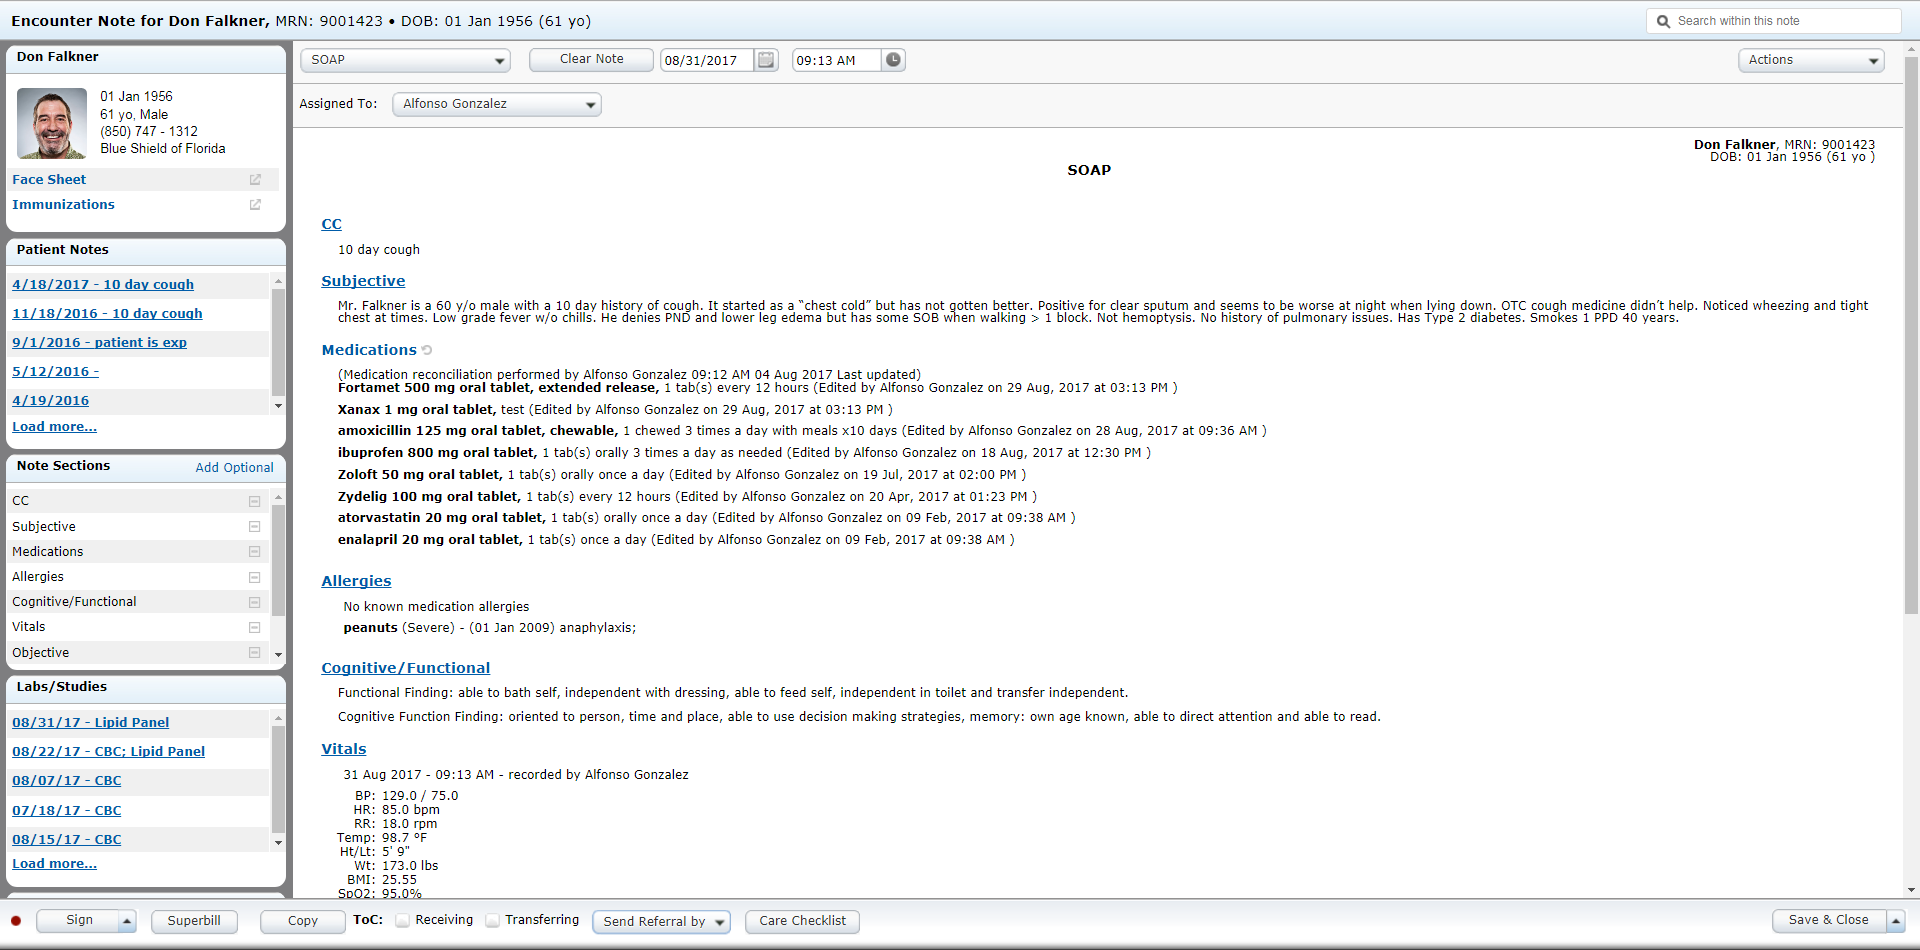The image size is (1920, 950).
Task: Open the 4/19/2016 patient note
Action: (50, 401)
